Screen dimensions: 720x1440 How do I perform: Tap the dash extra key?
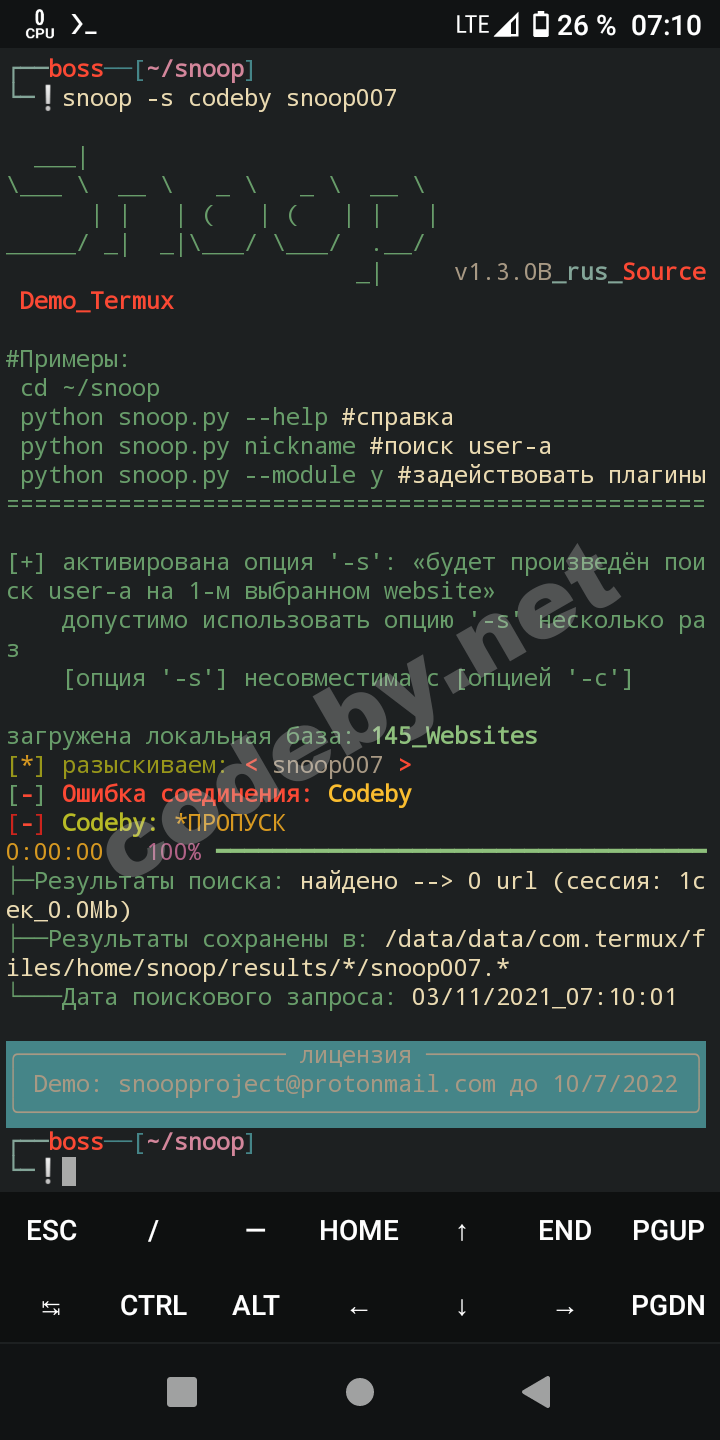[256, 1230]
